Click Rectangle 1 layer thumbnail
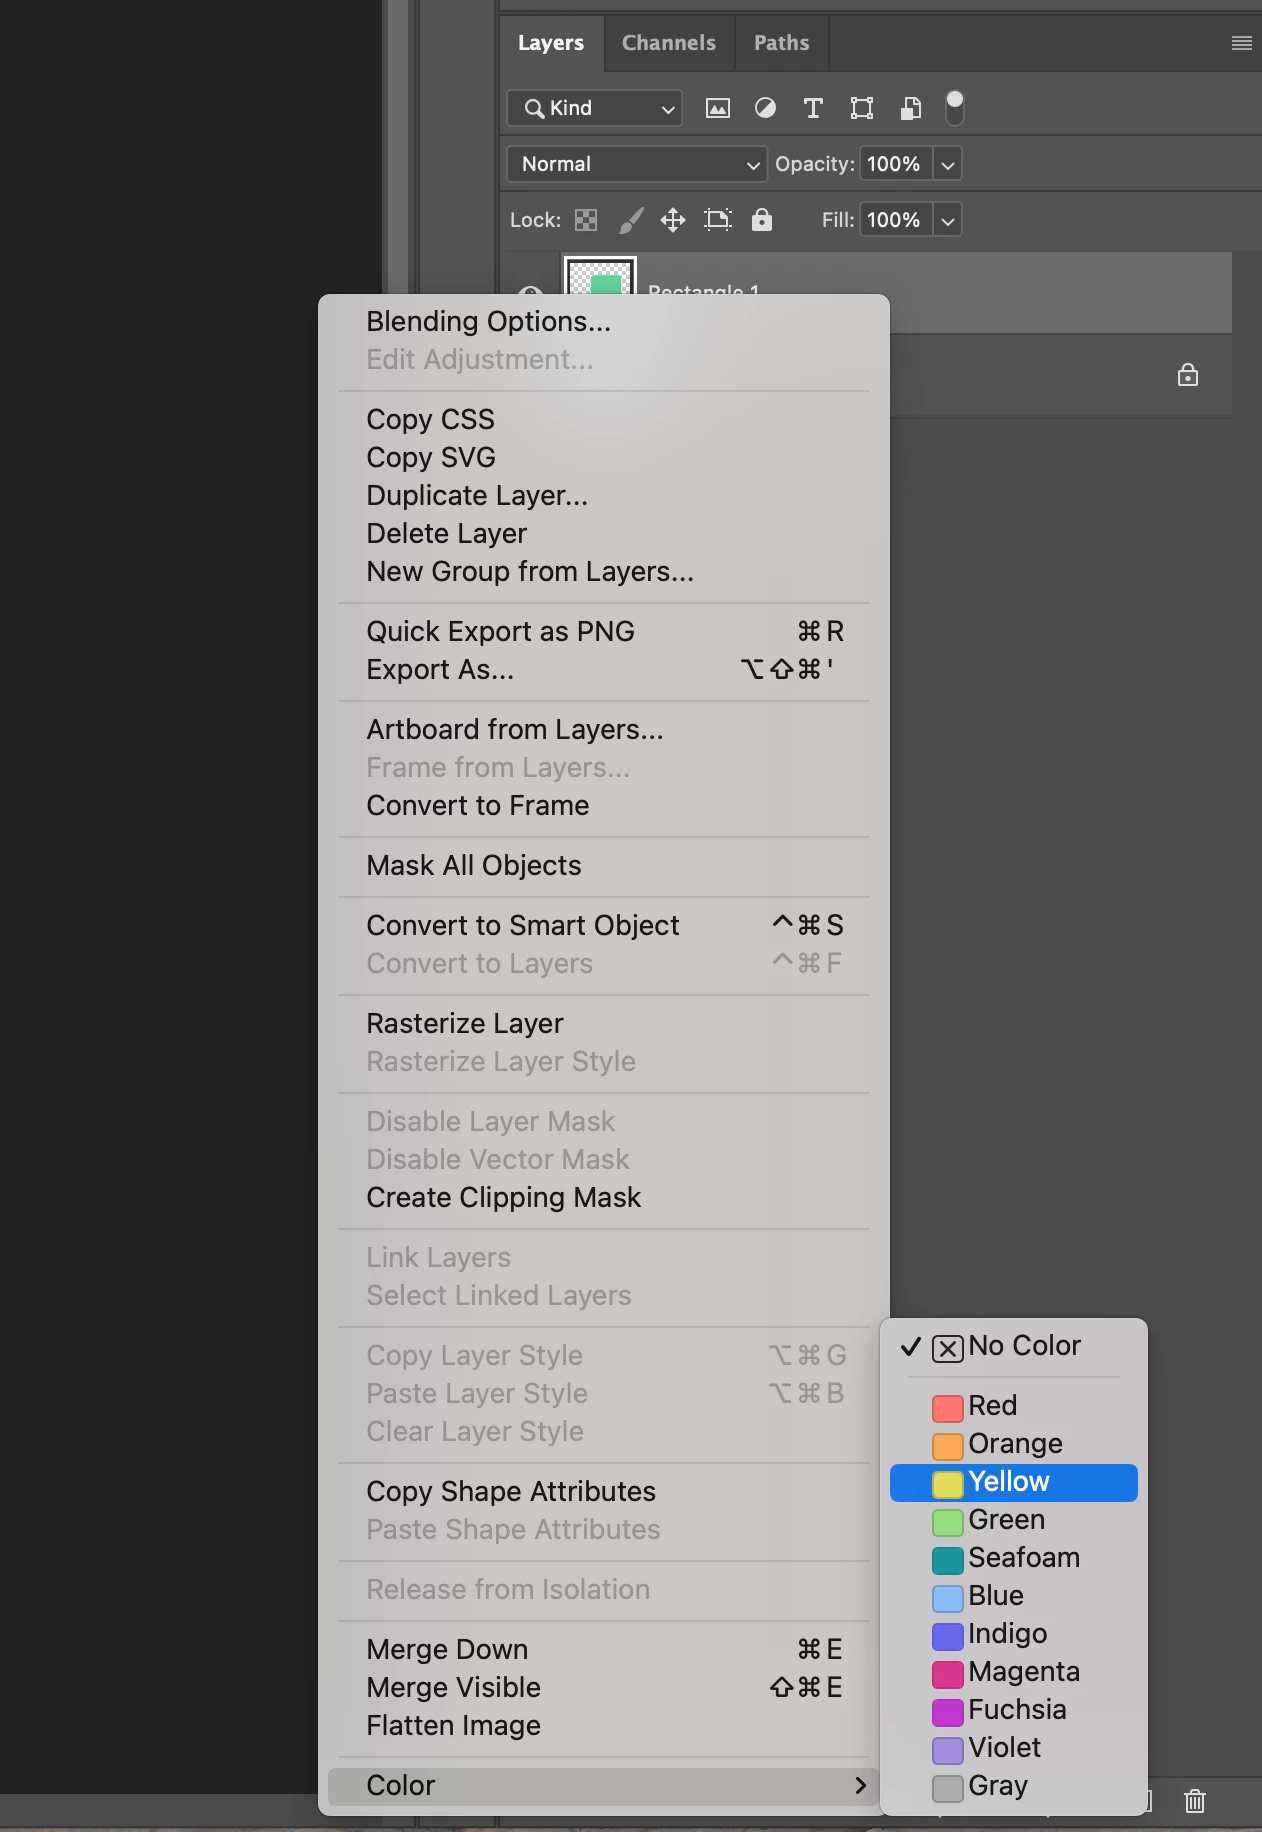This screenshot has height=1832, width=1262. tap(600, 277)
